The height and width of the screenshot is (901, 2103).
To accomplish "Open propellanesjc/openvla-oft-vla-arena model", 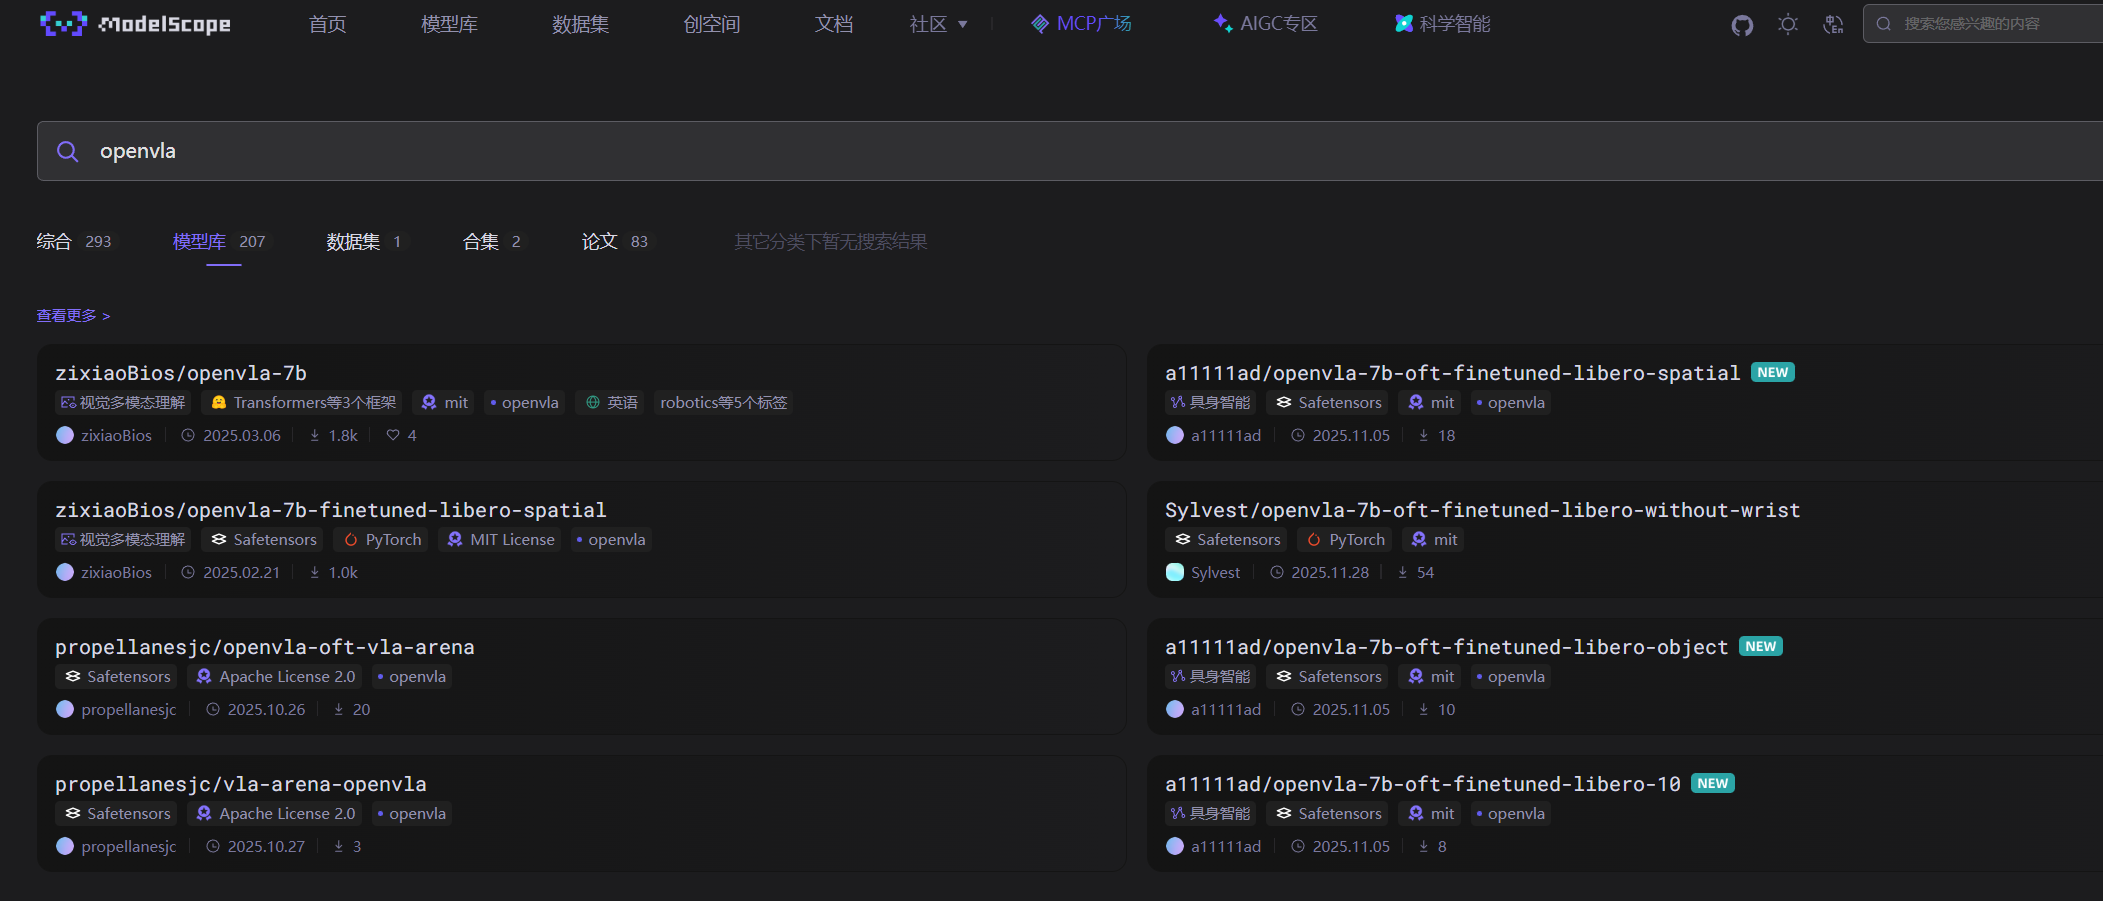I will tap(265, 647).
